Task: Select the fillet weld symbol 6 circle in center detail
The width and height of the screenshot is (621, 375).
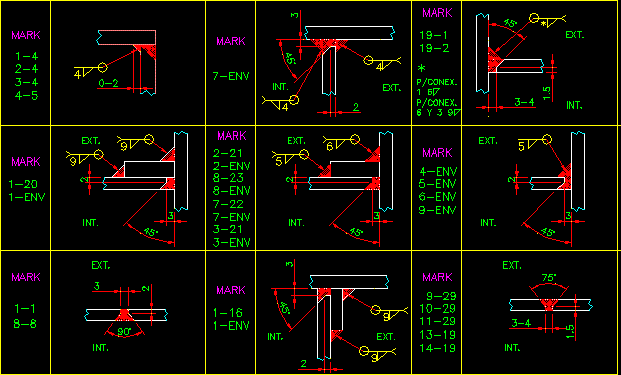Action: (x=355, y=139)
